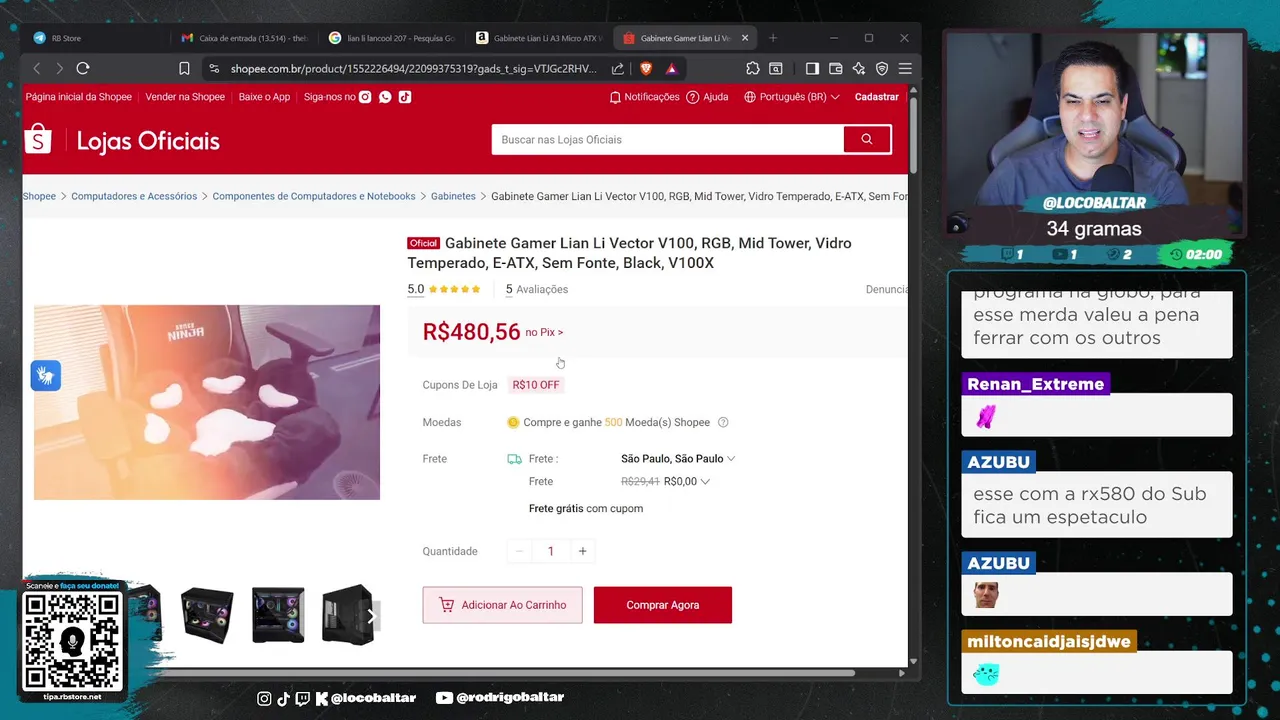Open the Componentes de Computadores e Notebooks breadcrumb

point(314,196)
